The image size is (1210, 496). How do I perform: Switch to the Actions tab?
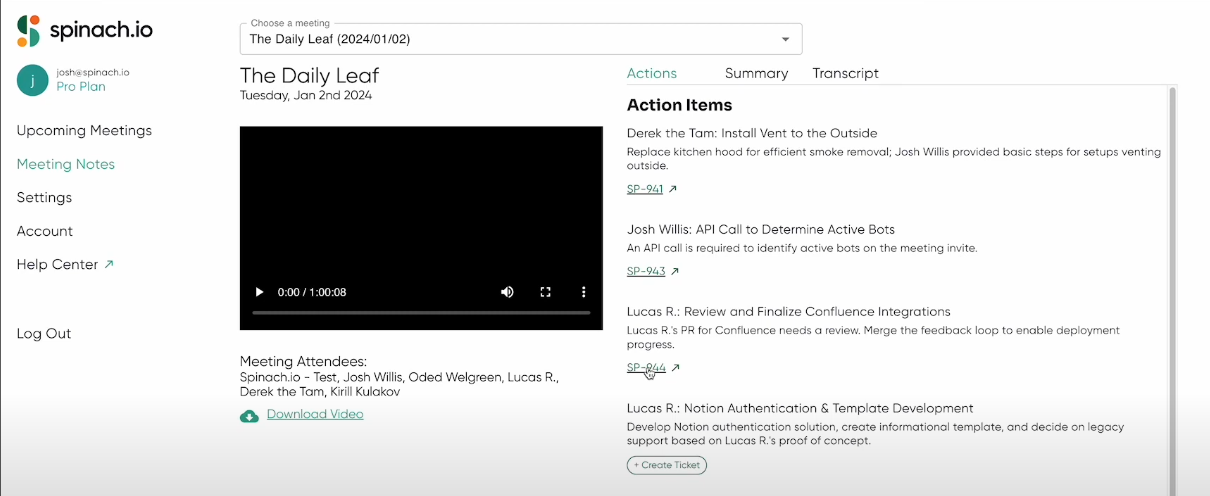(652, 73)
